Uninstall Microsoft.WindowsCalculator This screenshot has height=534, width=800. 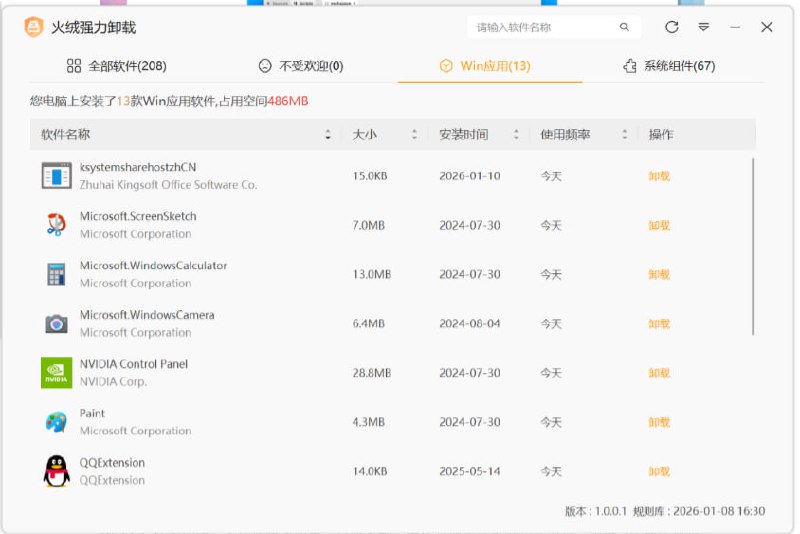pyautogui.click(x=659, y=274)
